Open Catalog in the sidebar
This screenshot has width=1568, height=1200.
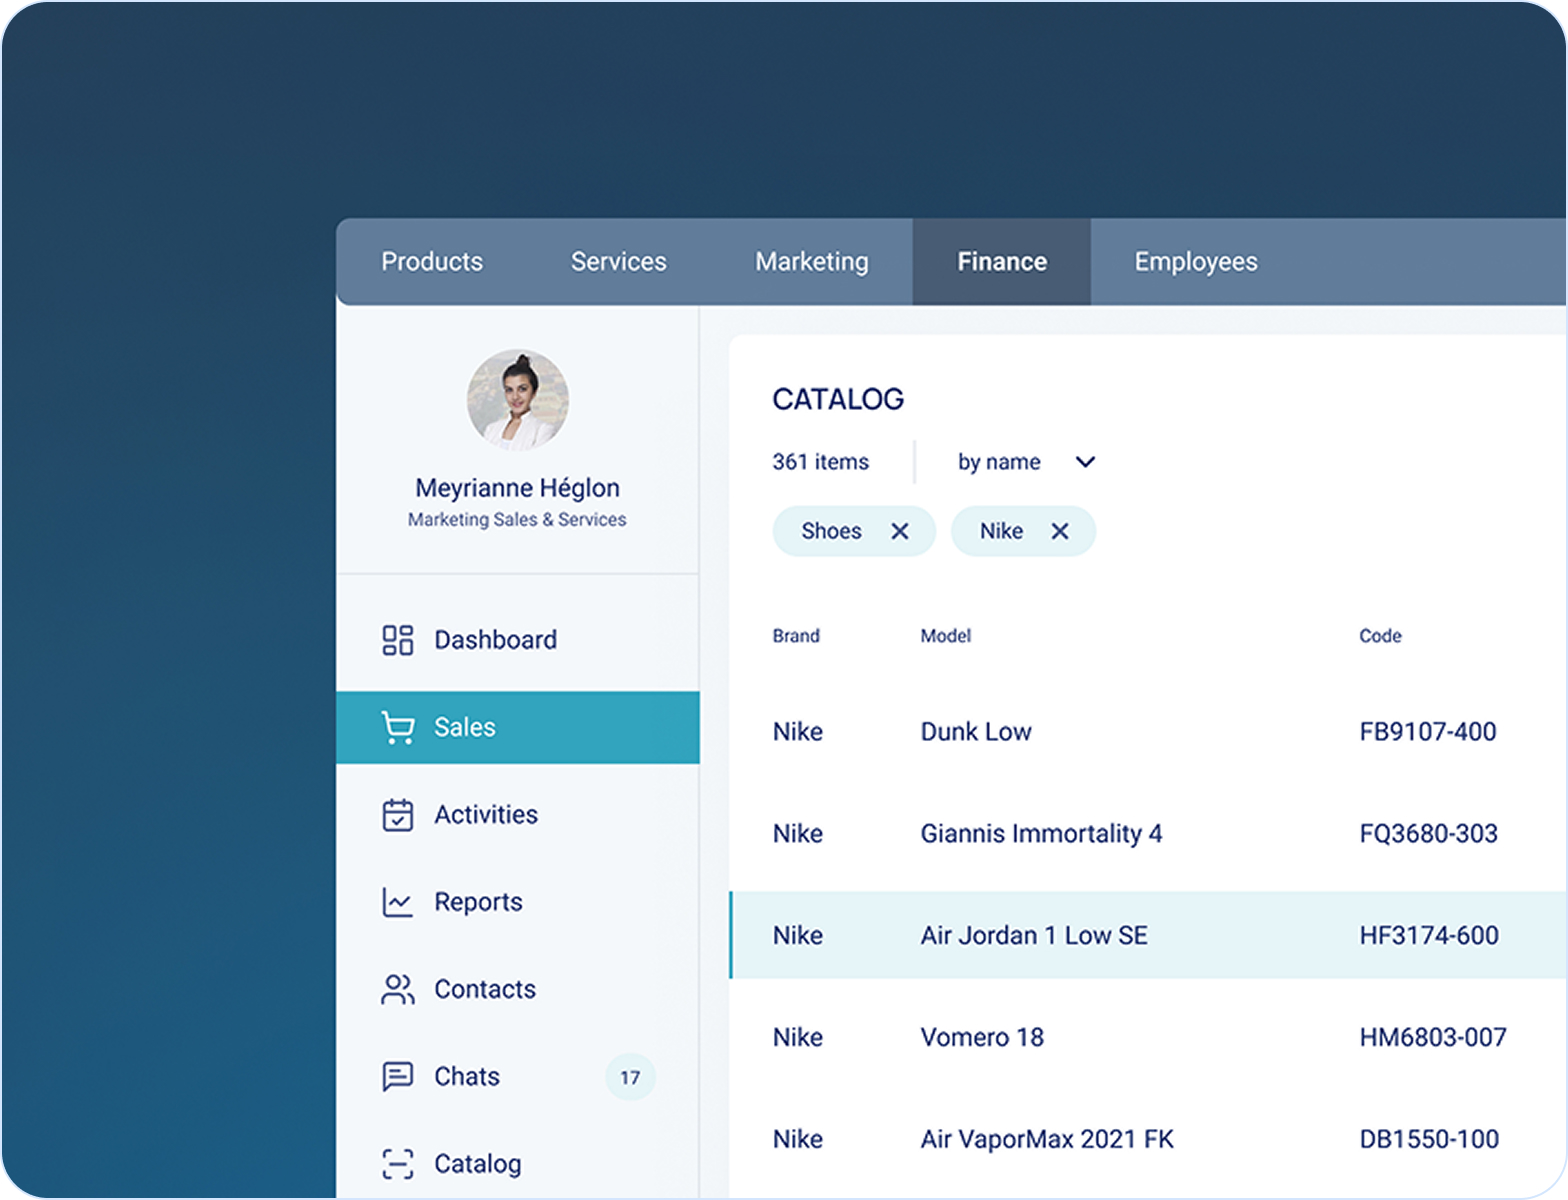[518, 1164]
